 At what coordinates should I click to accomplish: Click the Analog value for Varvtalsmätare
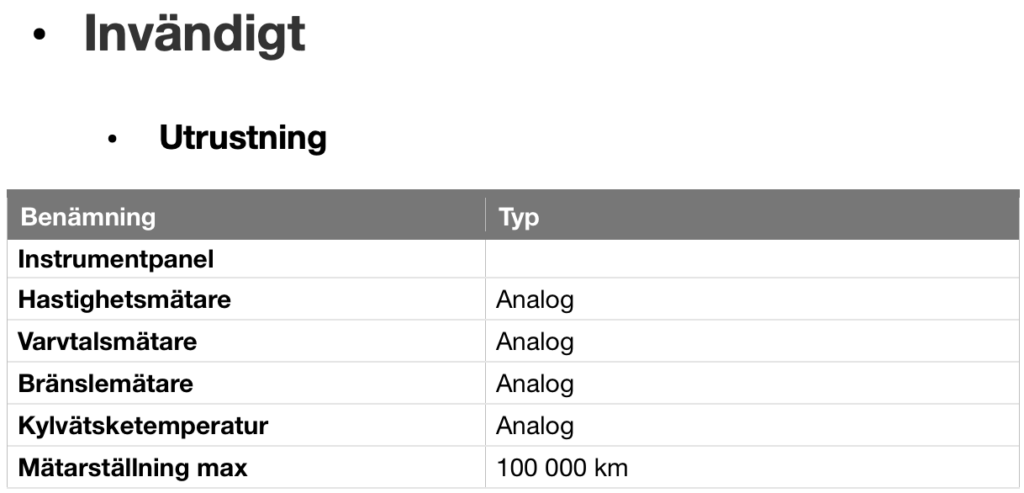tap(535, 342)
